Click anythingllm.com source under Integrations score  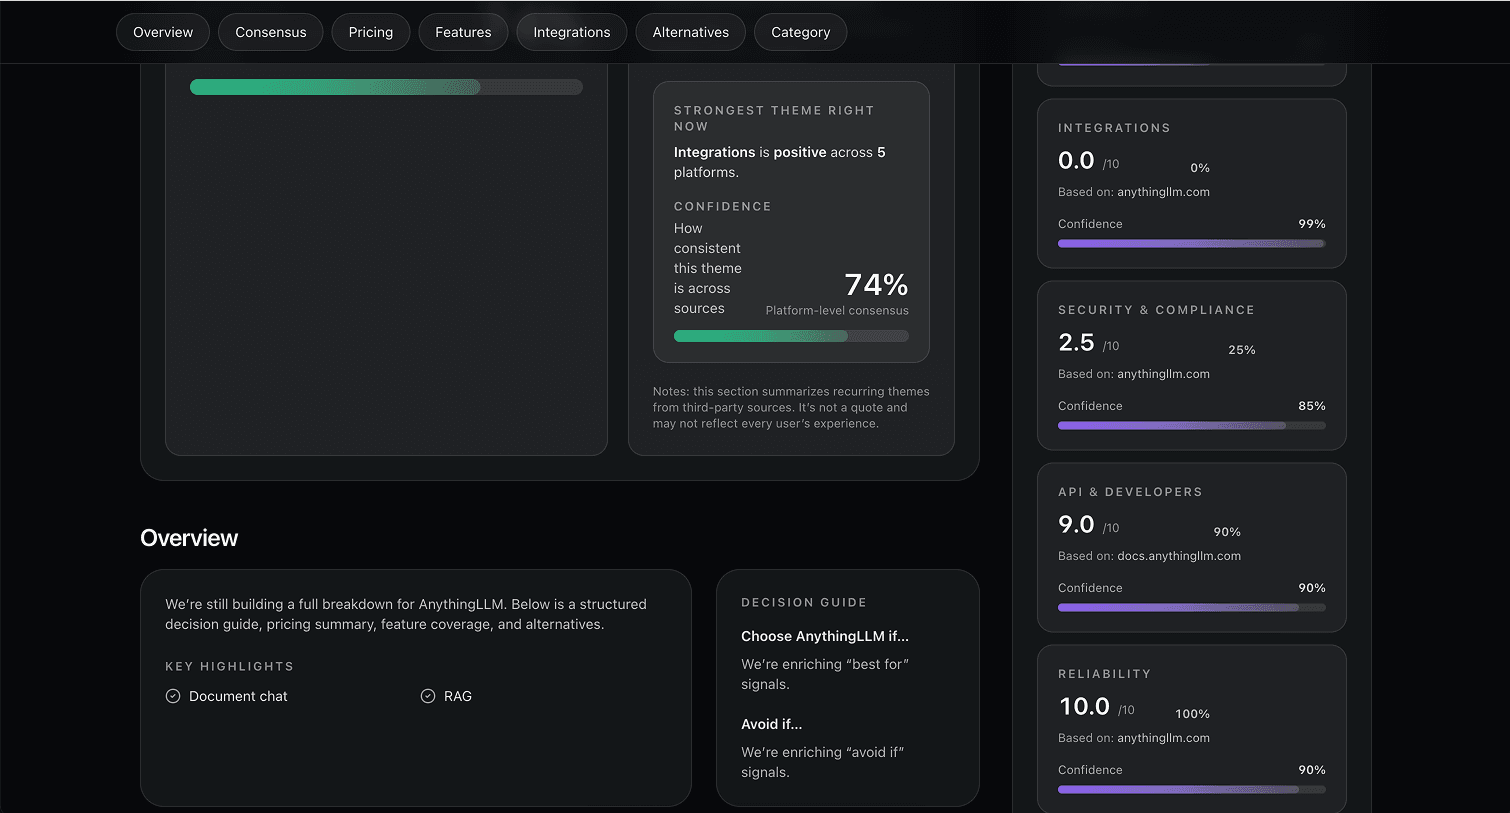1163,192
